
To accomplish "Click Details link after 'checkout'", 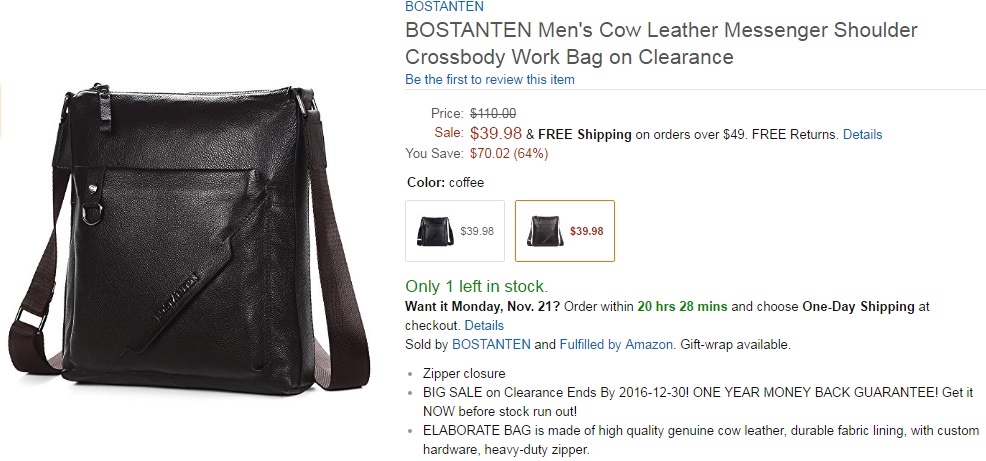I will tap(484, 325).
